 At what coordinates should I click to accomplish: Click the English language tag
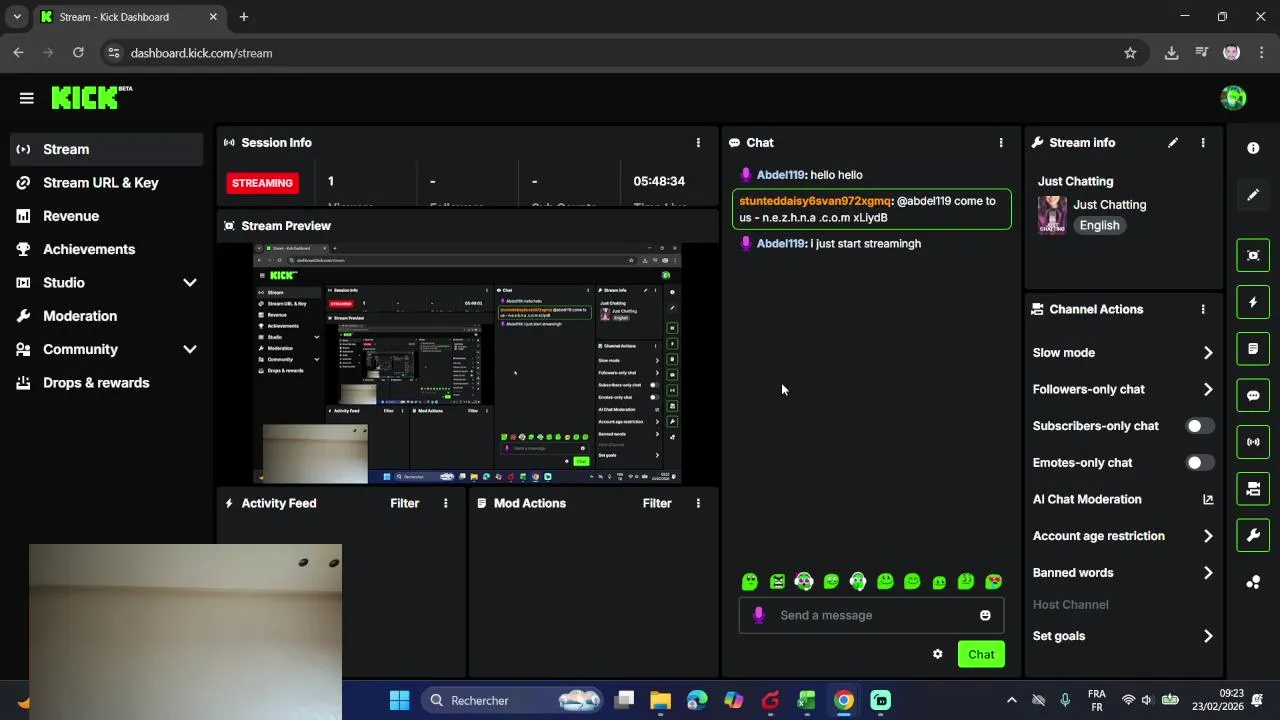1099,225
